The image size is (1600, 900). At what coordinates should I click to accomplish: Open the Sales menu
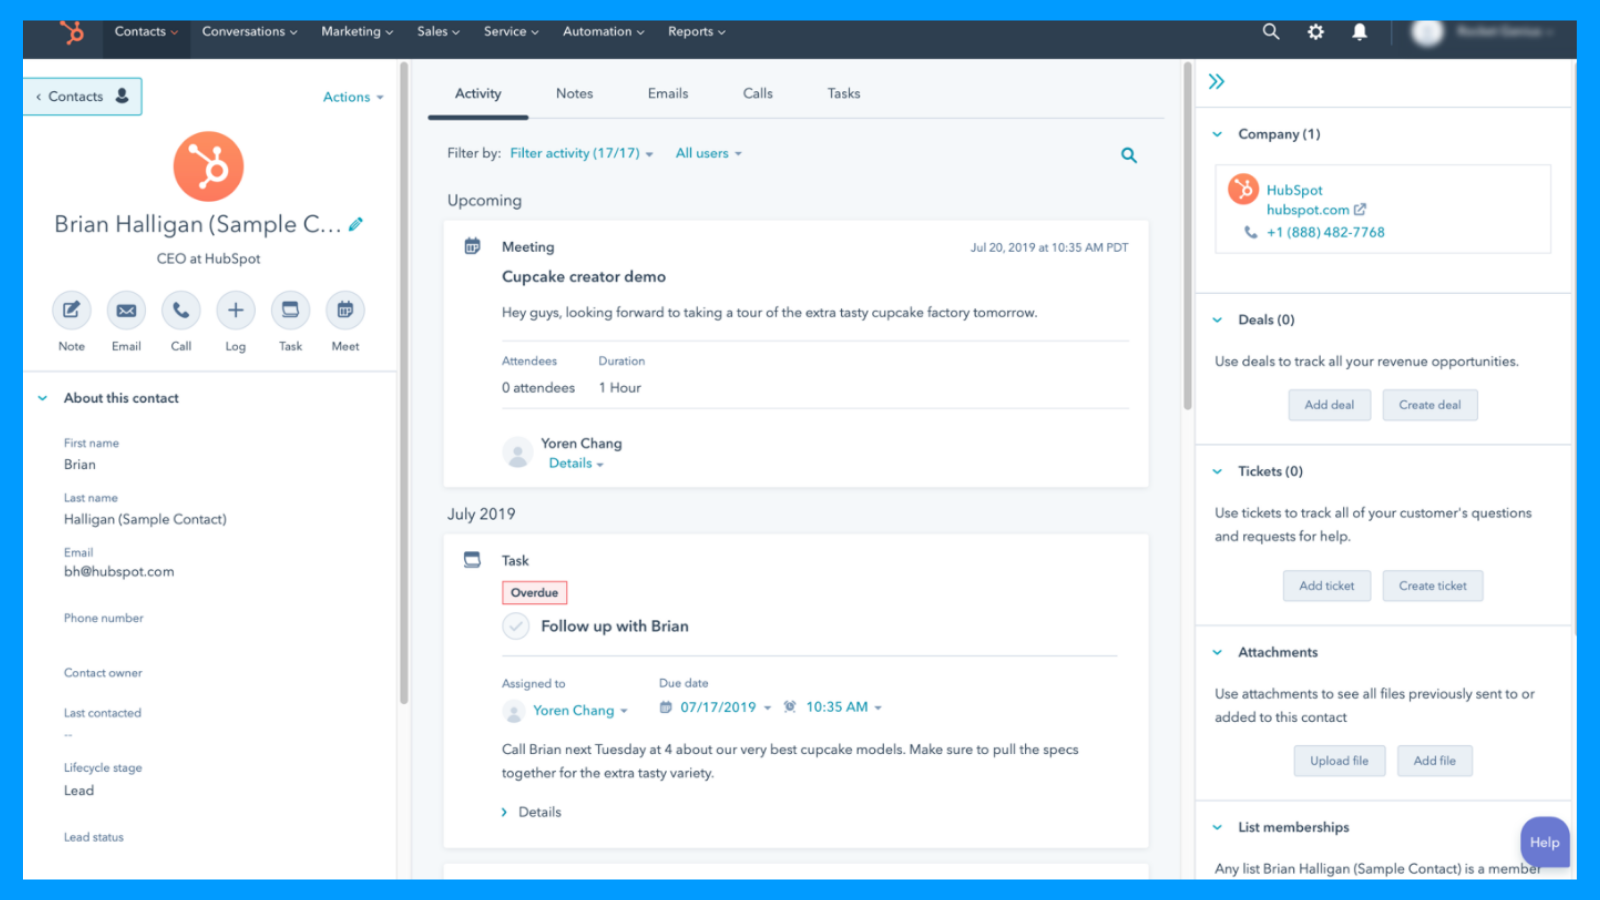[438, 31]
